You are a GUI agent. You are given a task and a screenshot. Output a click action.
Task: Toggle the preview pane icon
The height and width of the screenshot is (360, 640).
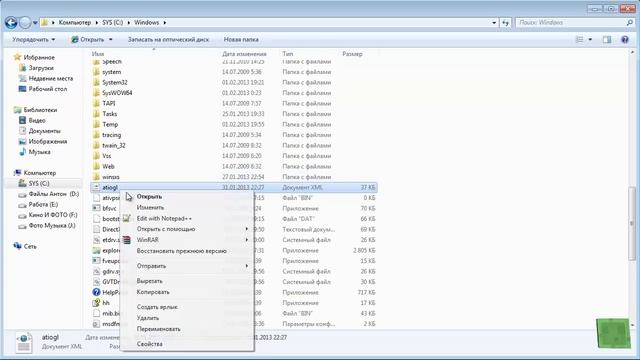tap(607, 40)
